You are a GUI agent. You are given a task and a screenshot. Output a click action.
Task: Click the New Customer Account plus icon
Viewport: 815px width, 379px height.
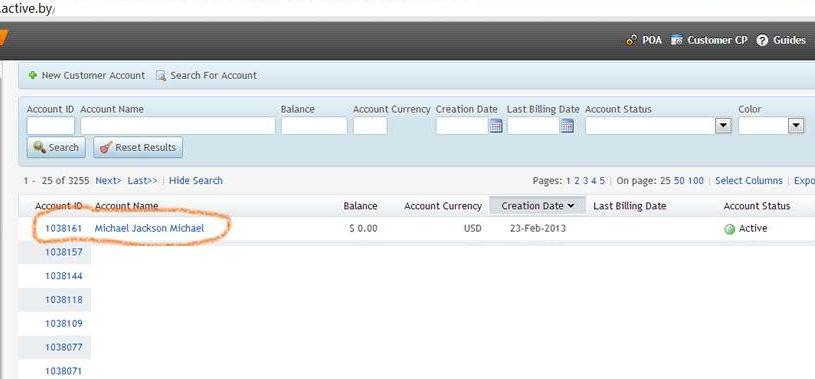coord(33,75)
